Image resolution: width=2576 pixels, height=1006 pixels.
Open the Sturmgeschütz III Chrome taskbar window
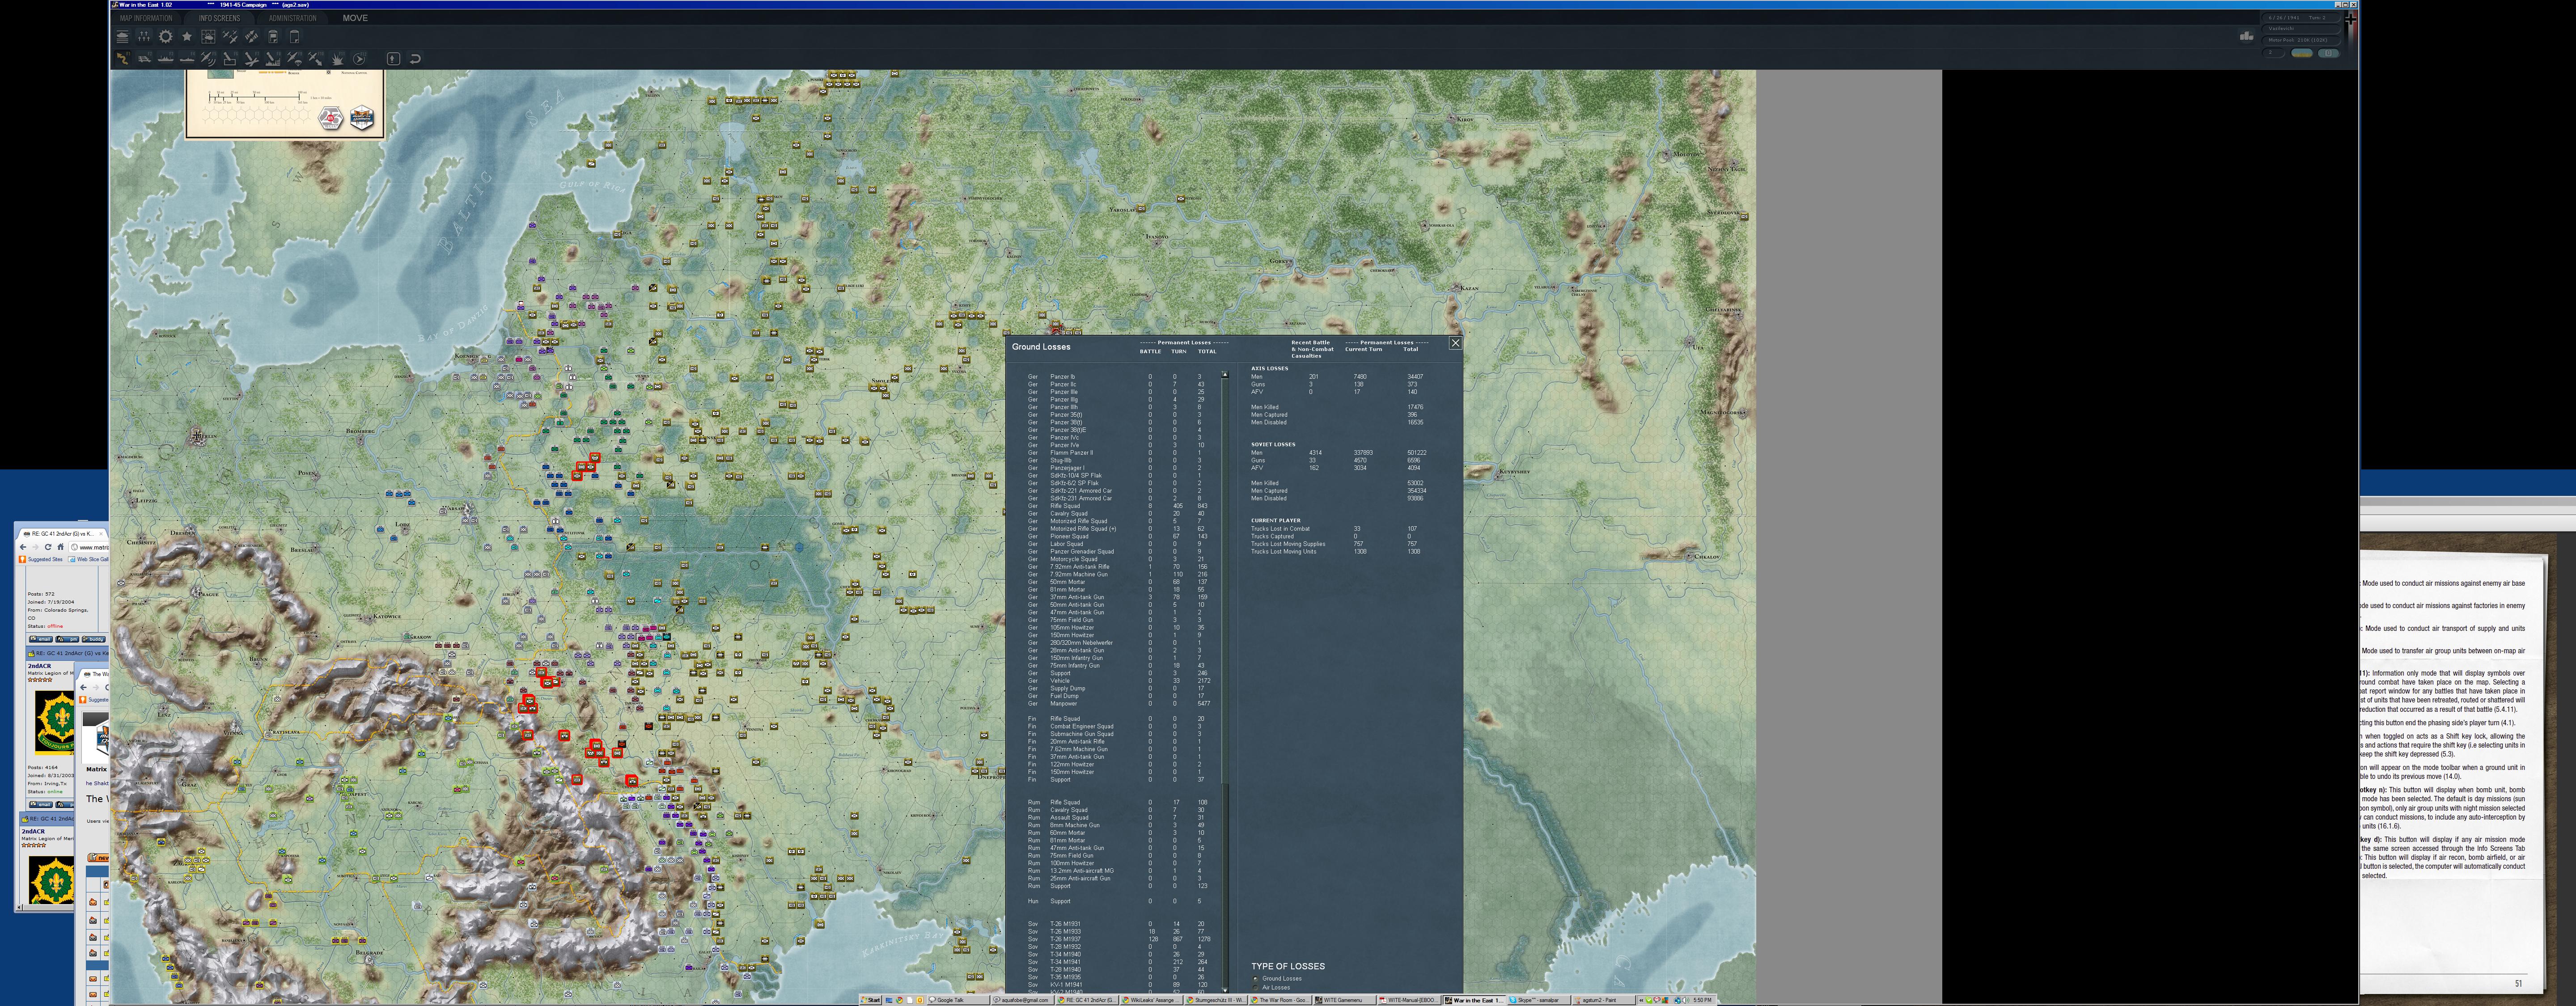point(1215,1000)
